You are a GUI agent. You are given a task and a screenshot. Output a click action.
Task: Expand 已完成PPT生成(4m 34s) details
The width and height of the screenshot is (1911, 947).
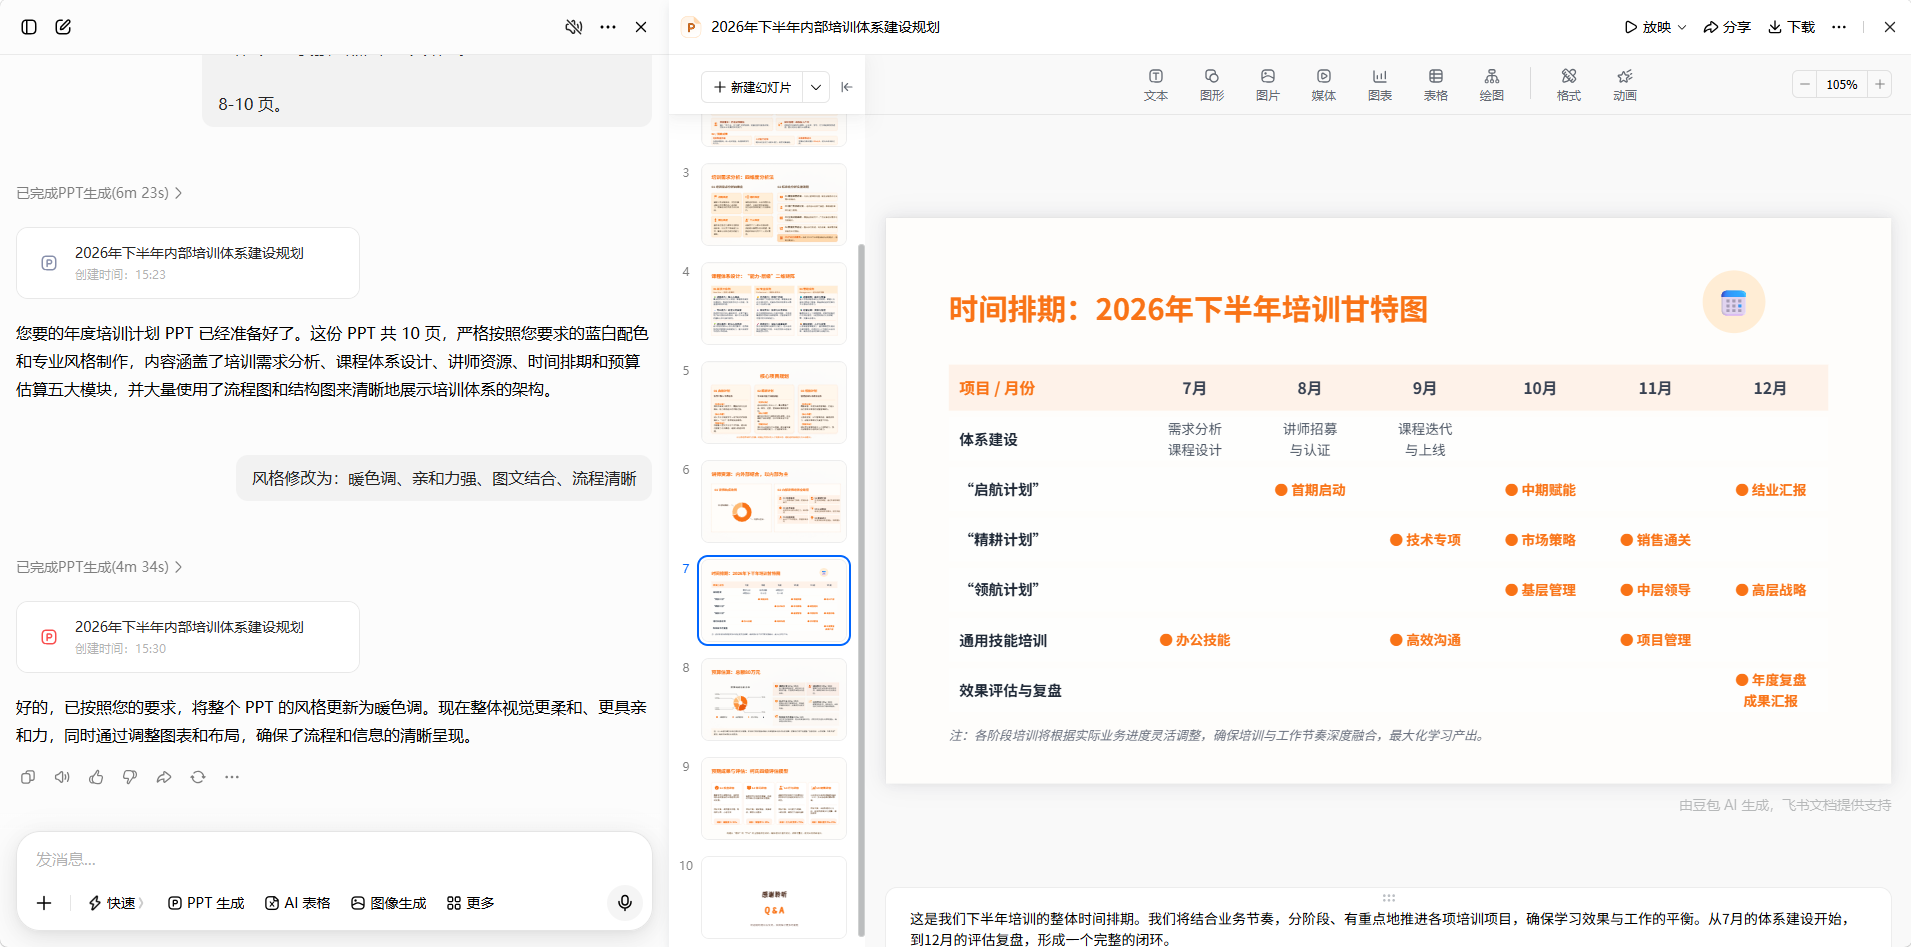coord(99,567)
